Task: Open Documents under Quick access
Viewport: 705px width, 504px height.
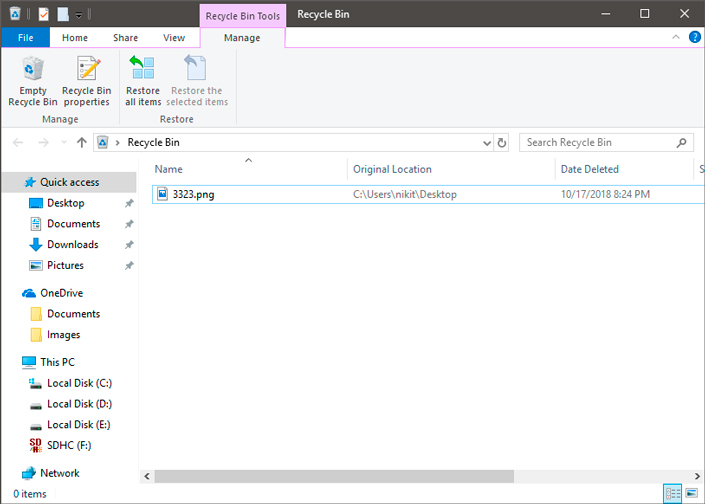Action: point(74,224)
